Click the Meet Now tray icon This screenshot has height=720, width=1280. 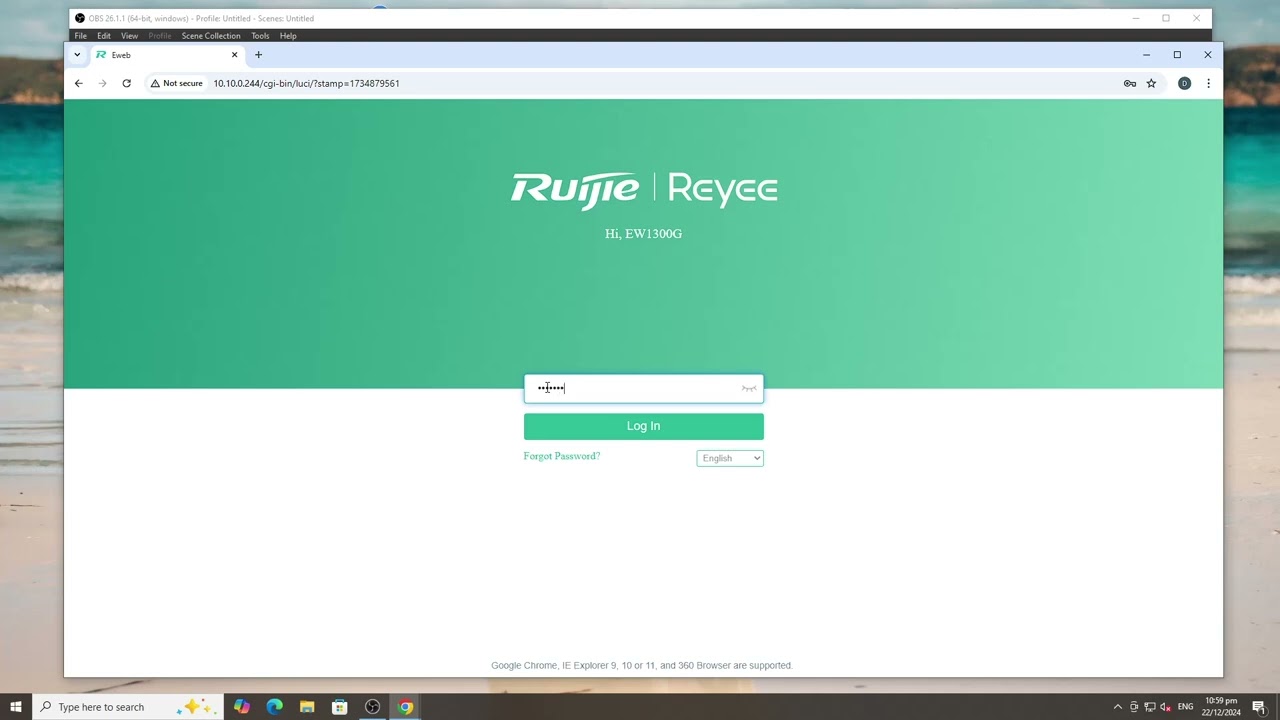click(1134, 707)
